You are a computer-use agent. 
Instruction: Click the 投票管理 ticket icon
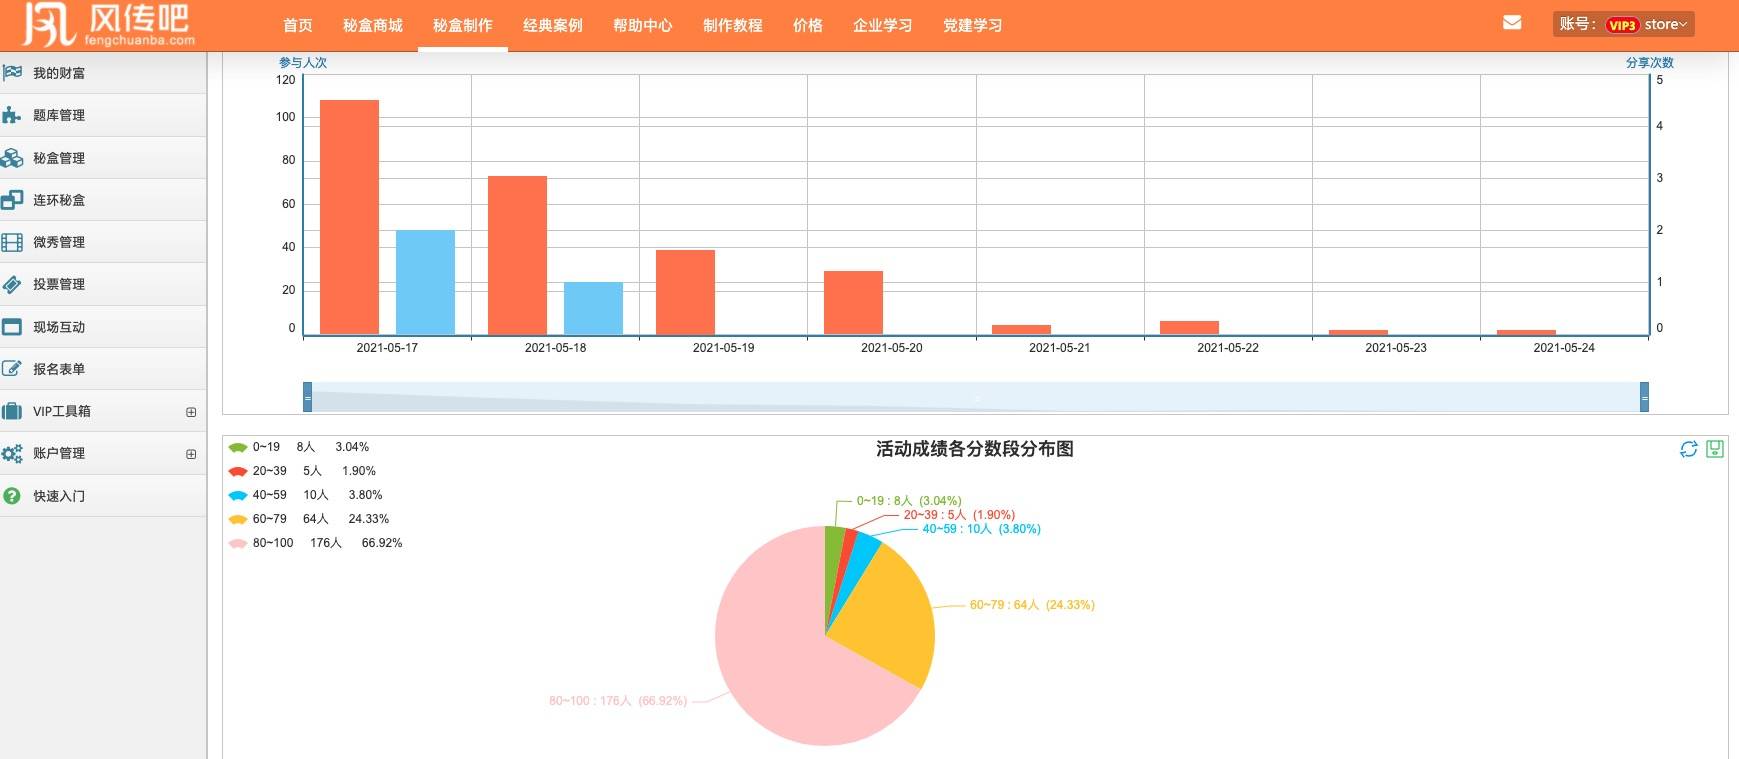[x=12, y=284]
